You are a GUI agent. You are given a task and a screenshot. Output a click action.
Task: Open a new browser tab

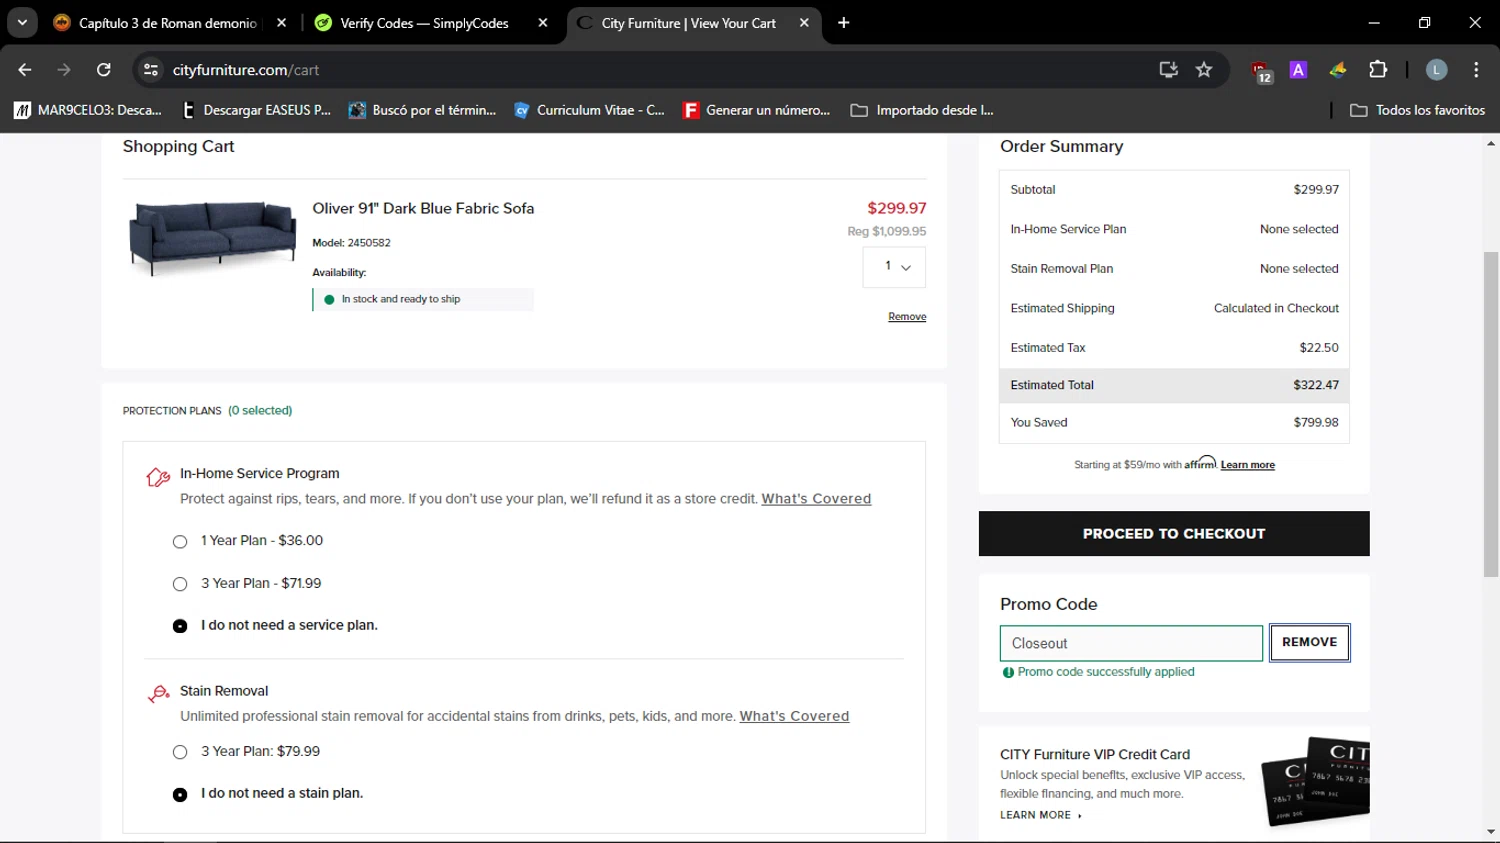[844, 23]
